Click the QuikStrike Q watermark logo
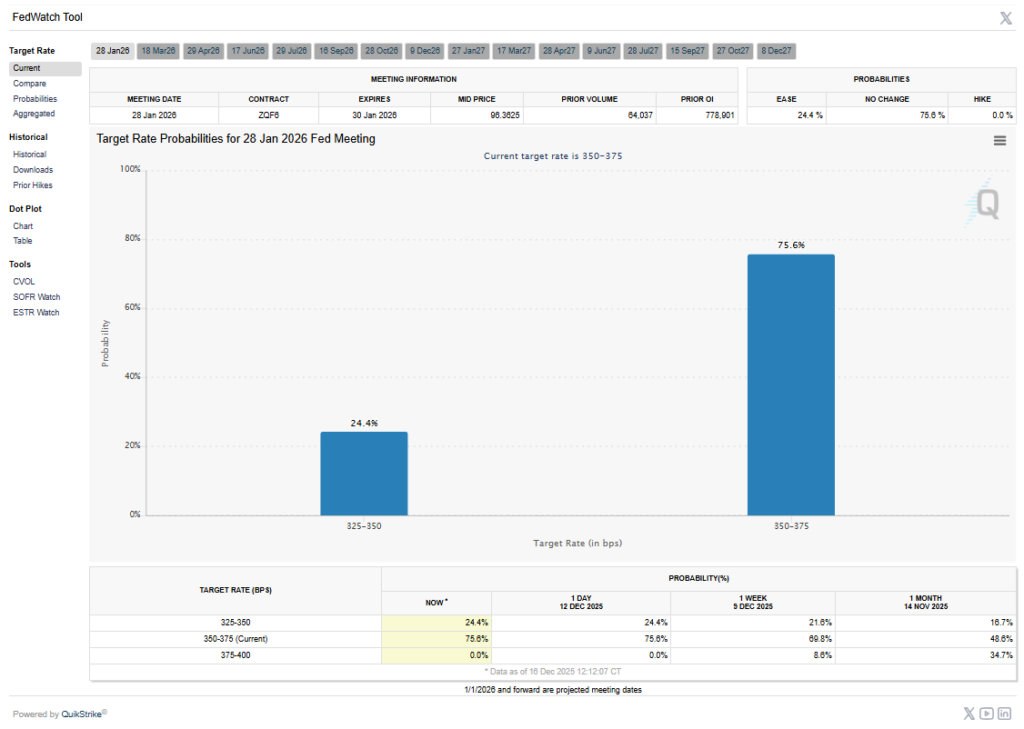This screenshot has width=1024, height=729. 984,203
